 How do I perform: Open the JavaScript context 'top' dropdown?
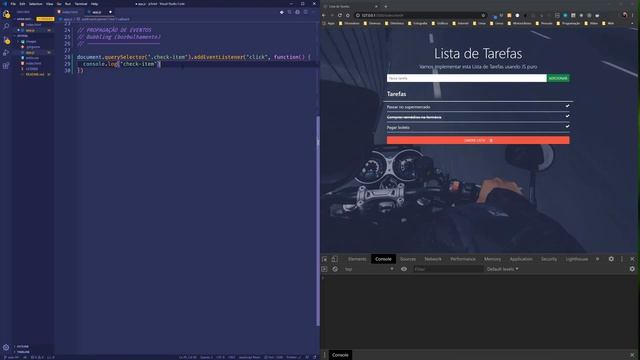(369, 269)
